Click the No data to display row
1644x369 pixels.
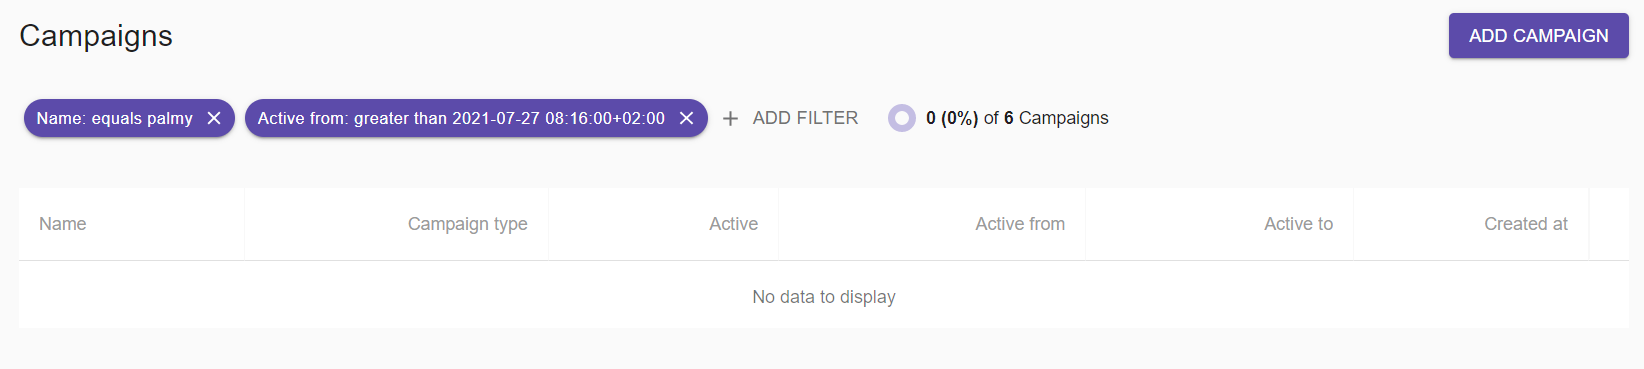pyautogui.click(x=824, y=296)
